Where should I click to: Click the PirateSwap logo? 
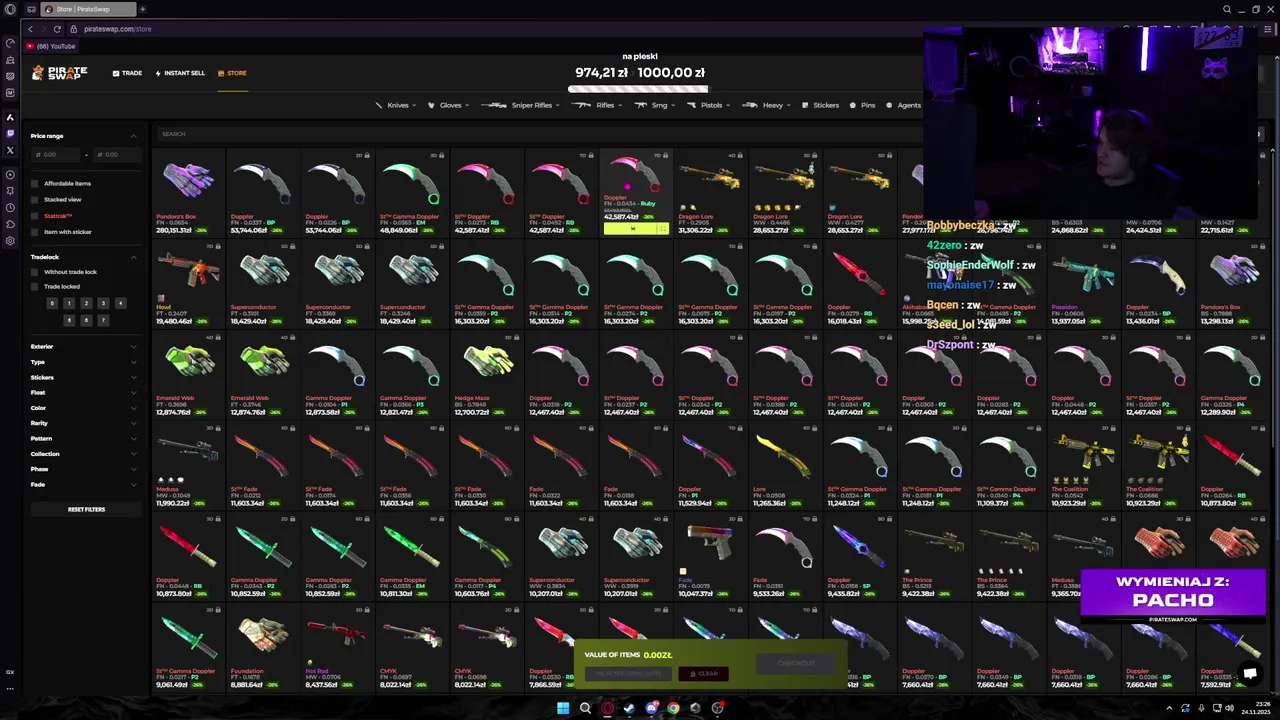click(60, 73)
